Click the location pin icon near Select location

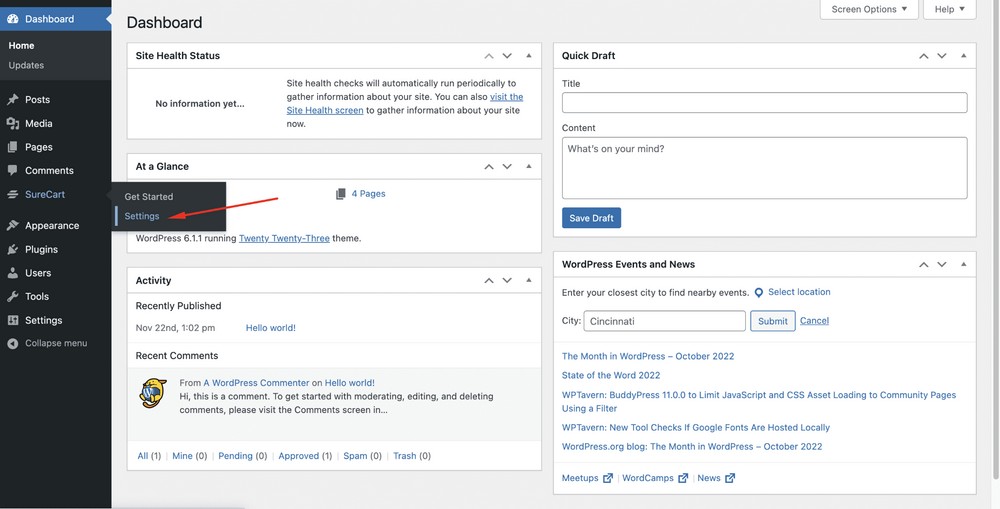click(x=759, y=293)
